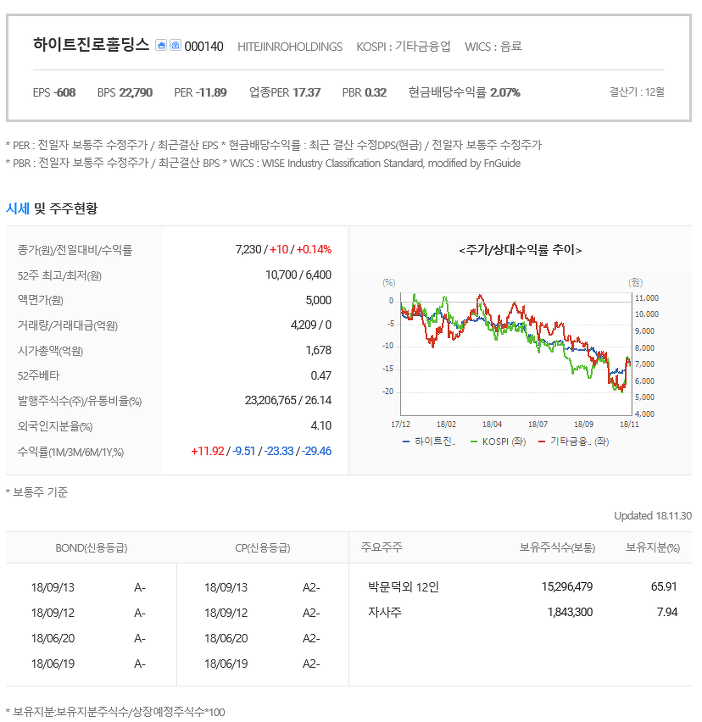Select BOND rating date 18/09/13
This screenshot has height=722, width=702.
pos(52,587)
